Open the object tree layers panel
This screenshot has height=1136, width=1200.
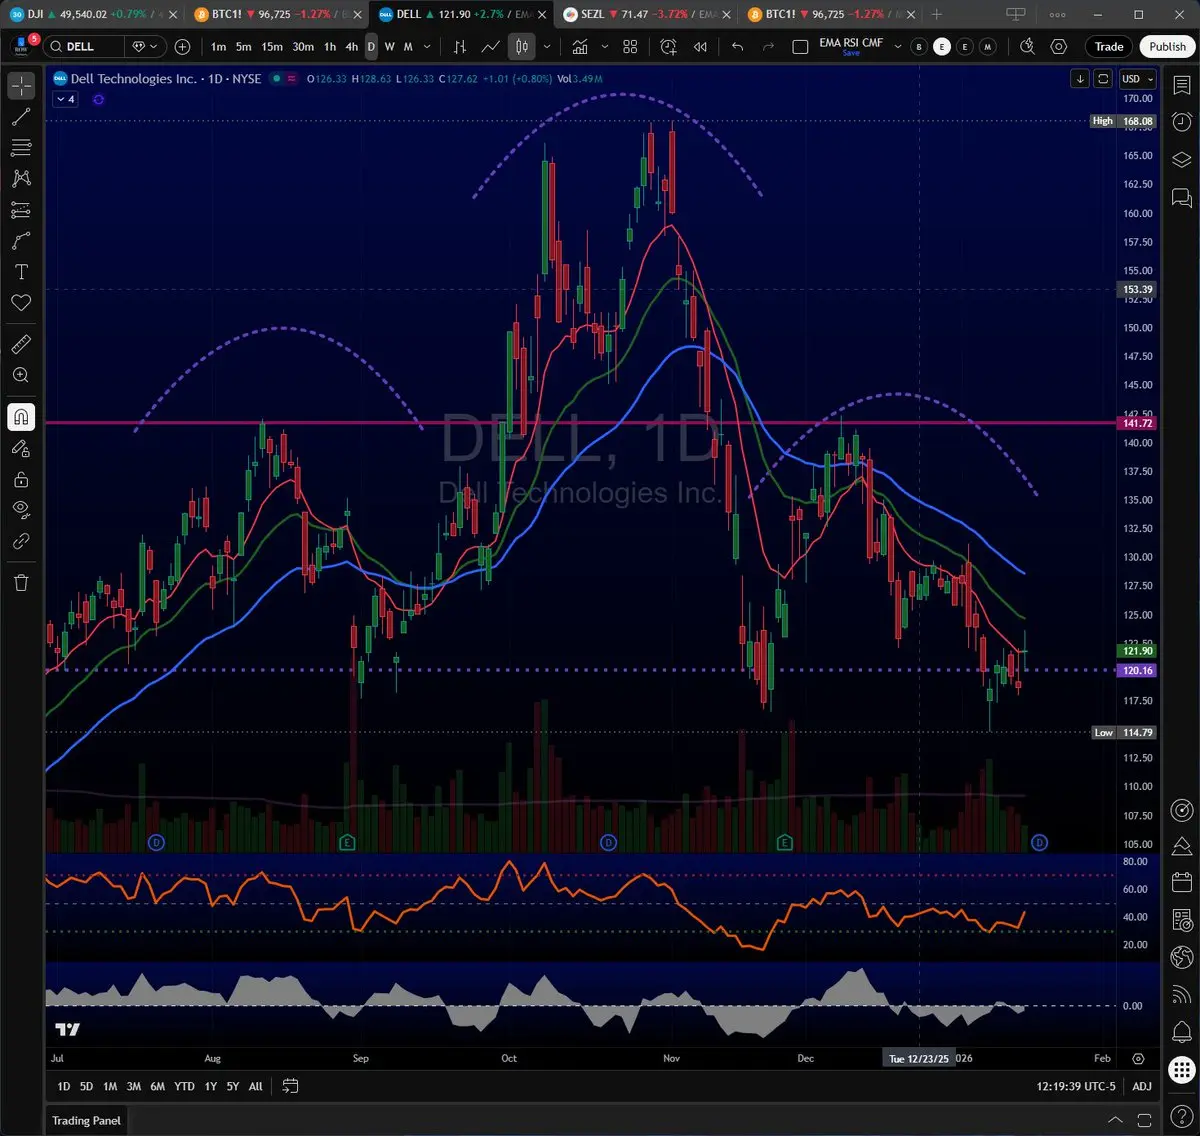[1181, 160]
